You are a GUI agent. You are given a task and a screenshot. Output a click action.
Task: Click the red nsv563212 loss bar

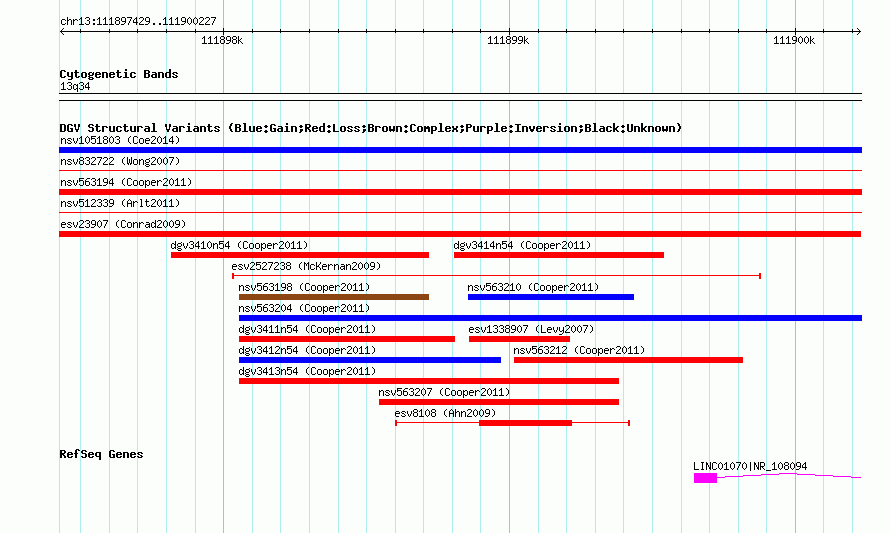(628, 360)
